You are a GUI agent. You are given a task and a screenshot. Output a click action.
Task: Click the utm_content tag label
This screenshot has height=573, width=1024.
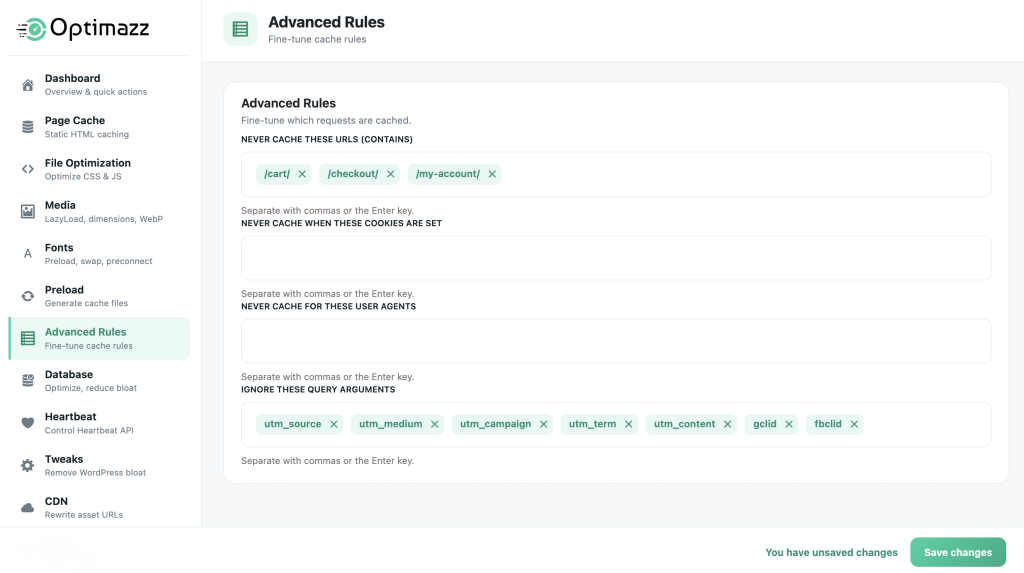[684, 424]
